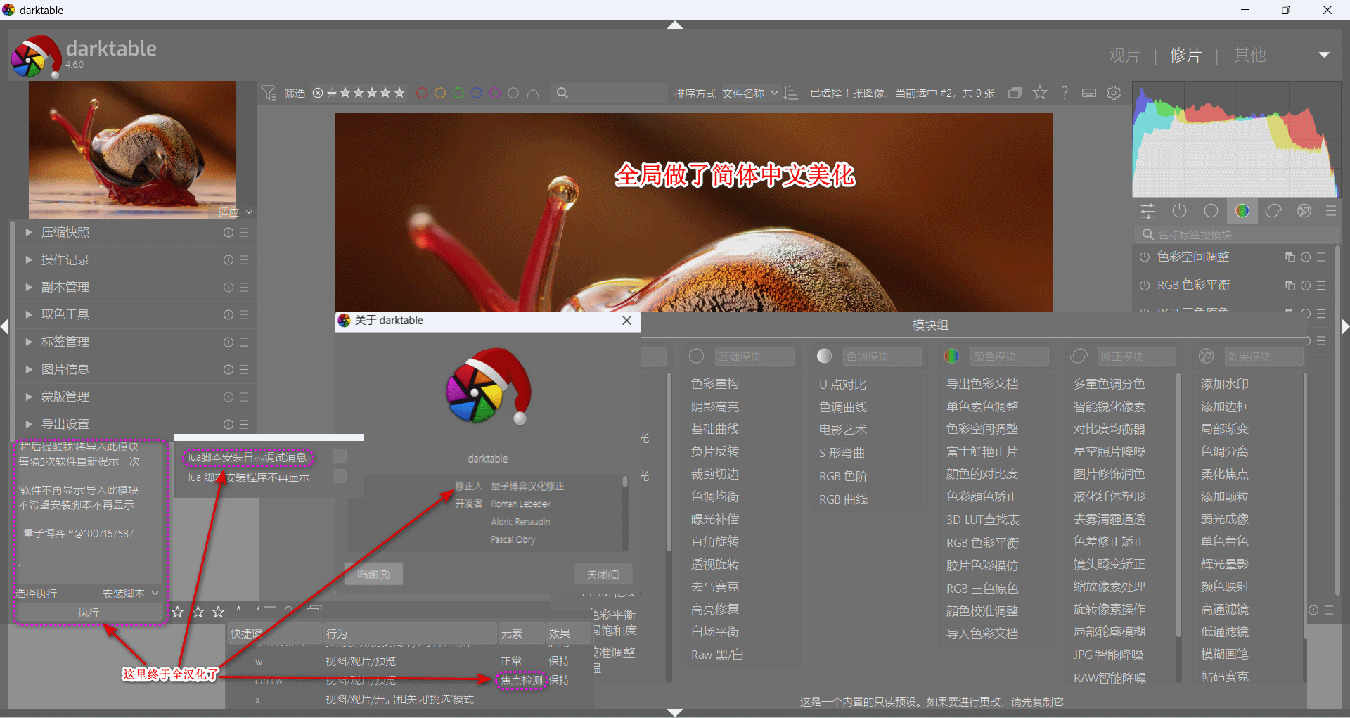Open module presets hamburger menu icon

coord(1331,211)
